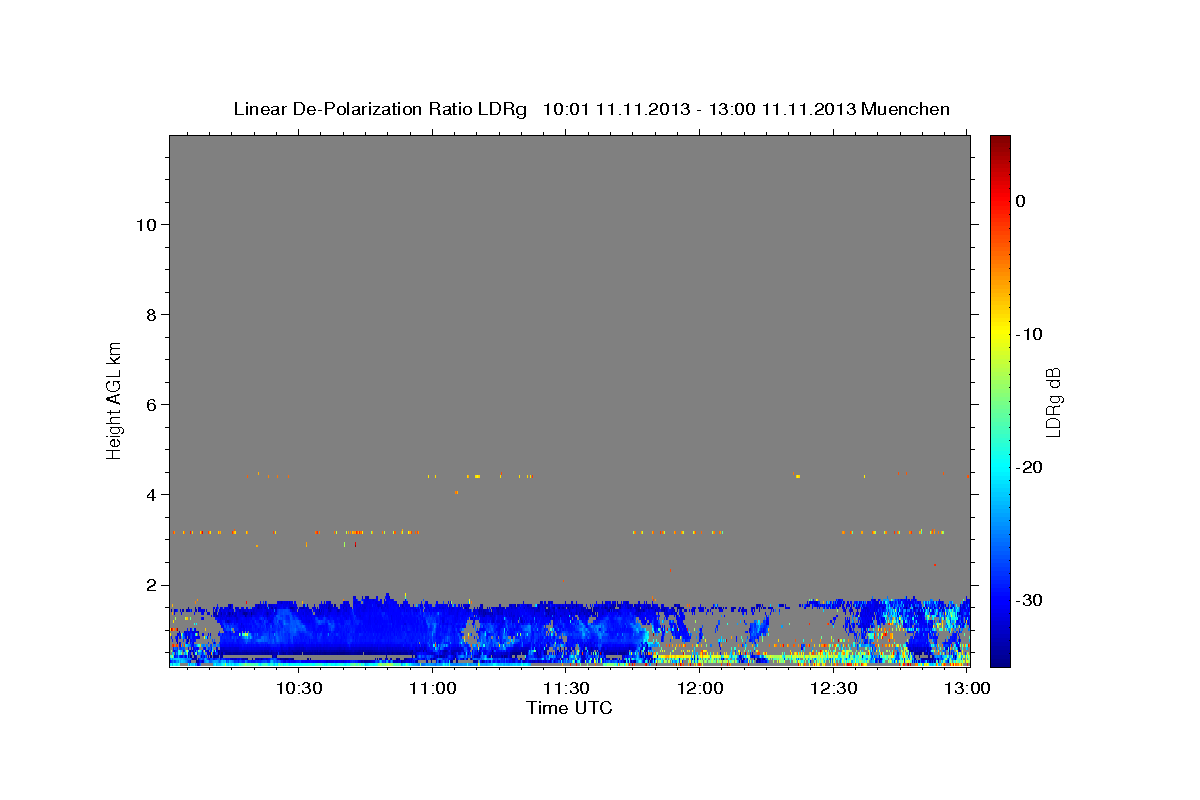Click the plot title 'Linear De-Polarization Ratio LDRg'
Screen dimensions: 1200x800
coord(379,109)
